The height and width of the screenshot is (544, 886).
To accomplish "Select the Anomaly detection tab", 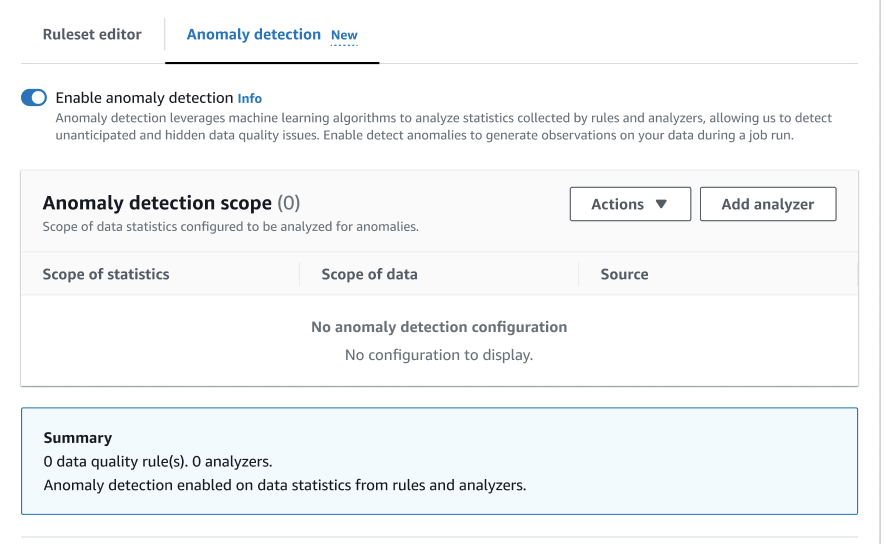I will click(253, 34).
